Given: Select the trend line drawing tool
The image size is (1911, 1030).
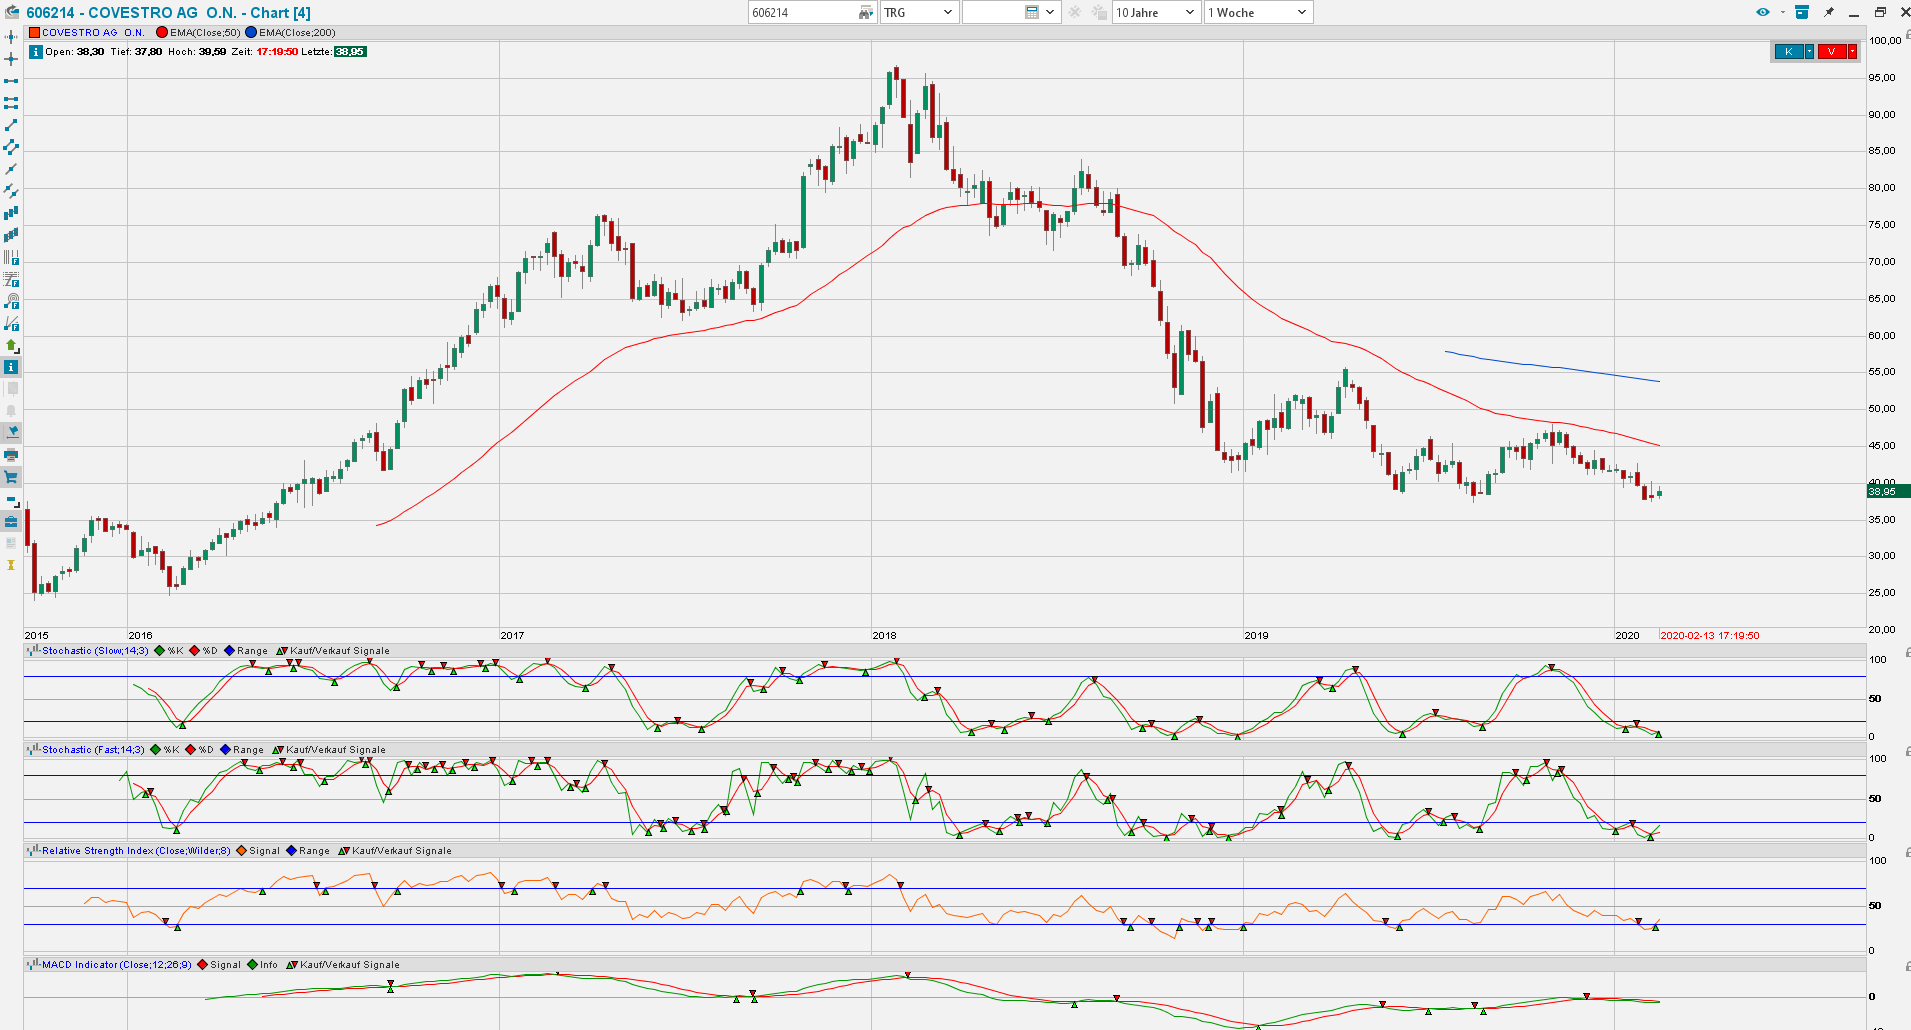Looking at the screenshot, I should coord(11,125).
